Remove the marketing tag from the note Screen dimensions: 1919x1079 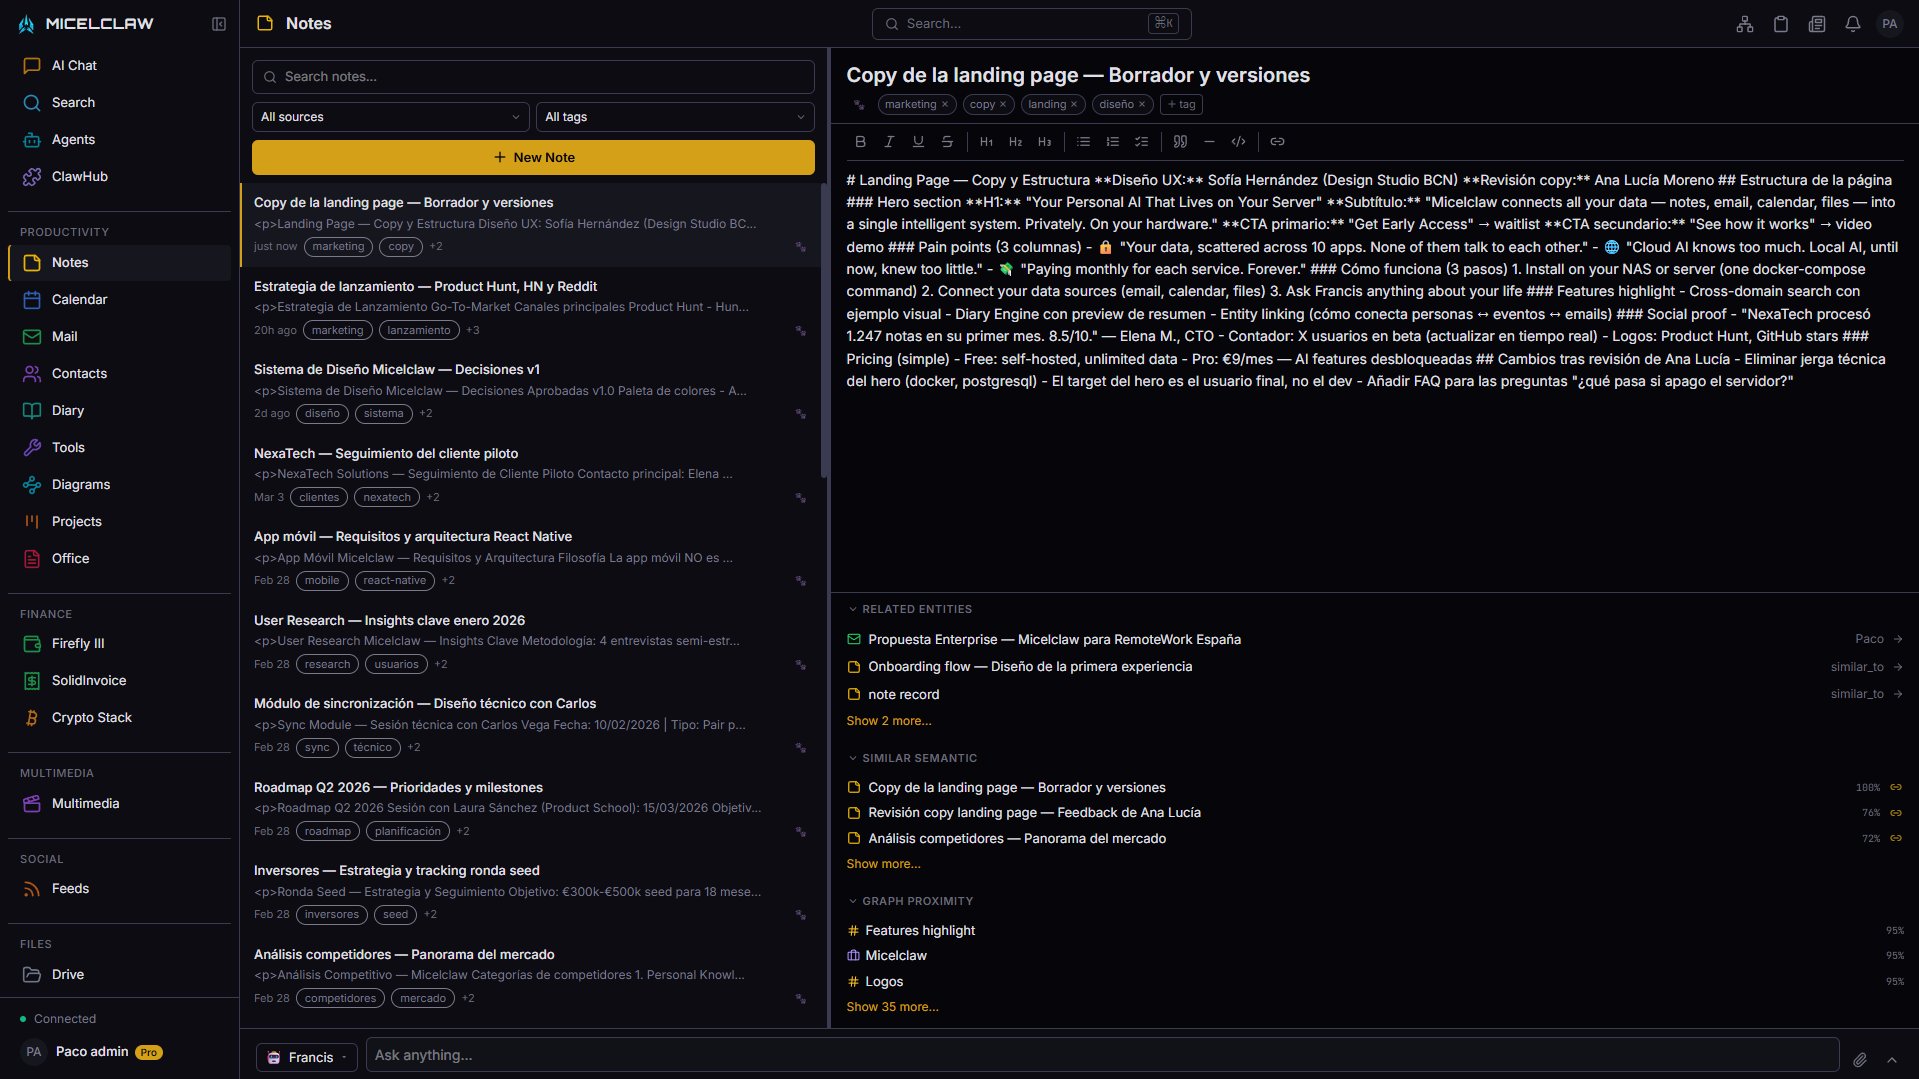pyautogui.click(x=942, y=104)
